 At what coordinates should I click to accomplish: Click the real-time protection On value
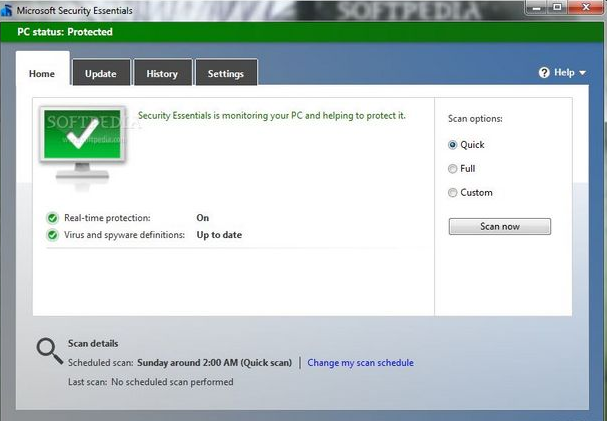click(x=202, y=218)
